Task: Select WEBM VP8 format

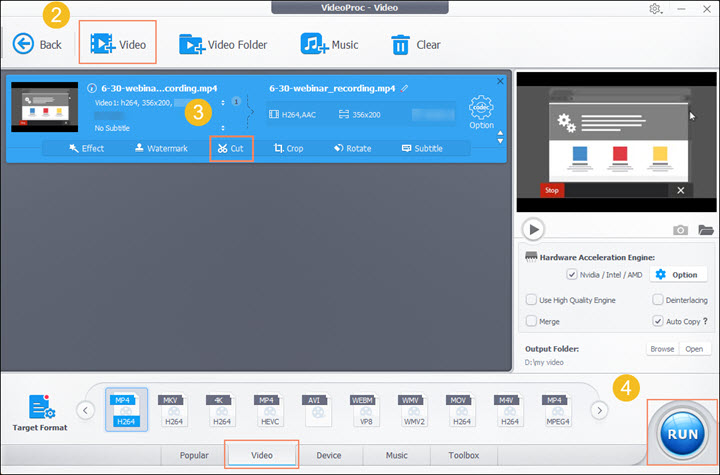Action: 366,410
